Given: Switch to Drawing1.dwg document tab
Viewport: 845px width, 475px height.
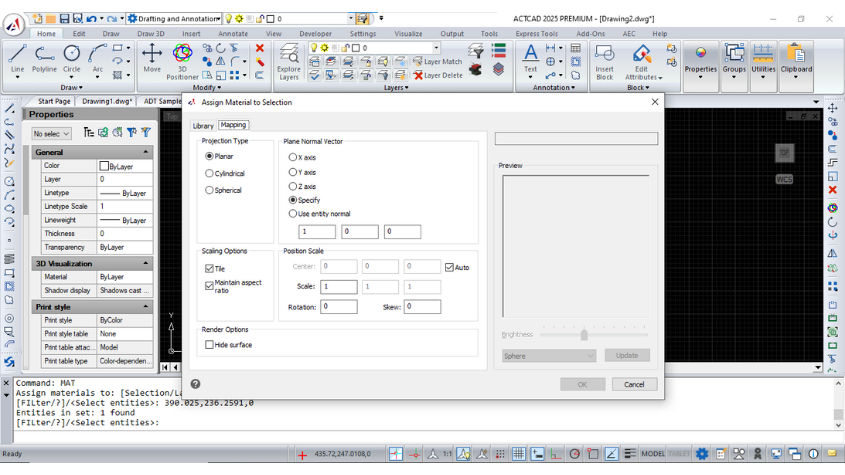Looking at the screenshot, I should [x=107, y=101].
